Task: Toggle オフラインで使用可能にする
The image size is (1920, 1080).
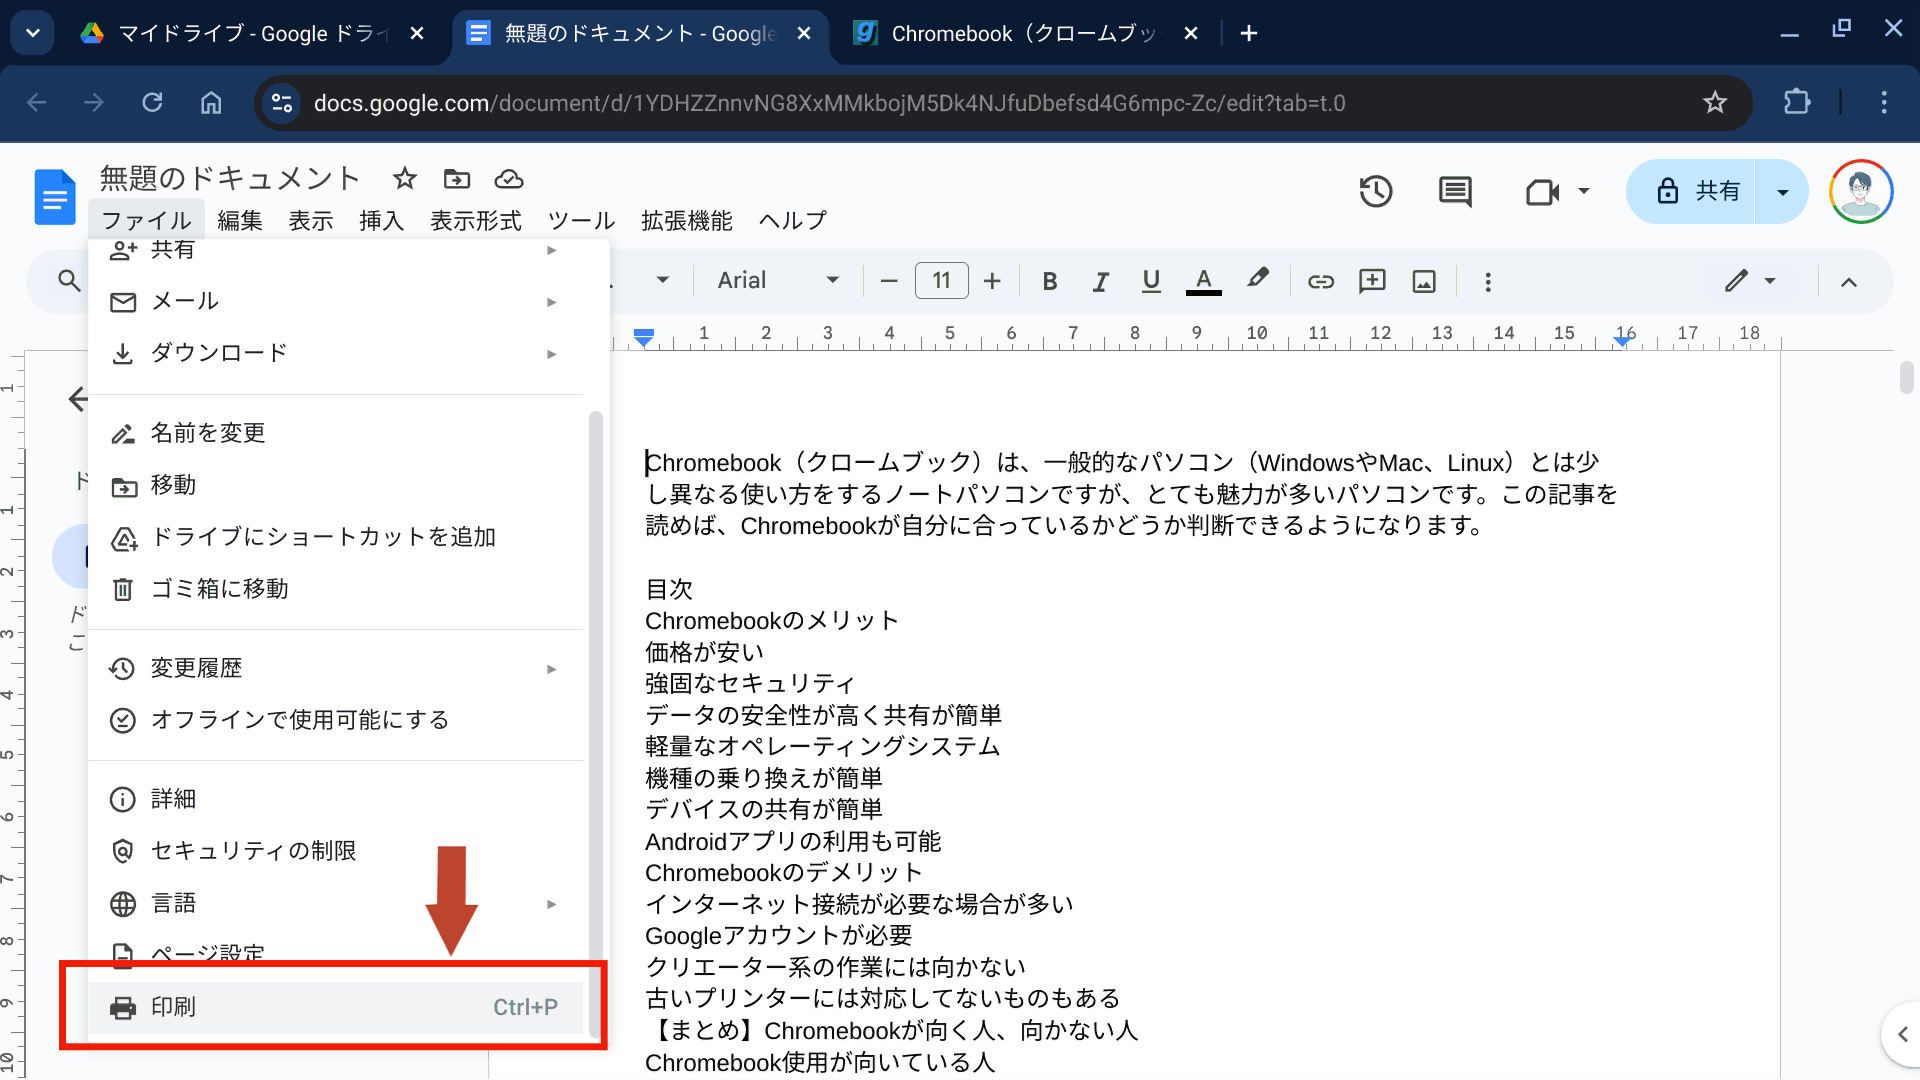Action: (x=336, y=720)
